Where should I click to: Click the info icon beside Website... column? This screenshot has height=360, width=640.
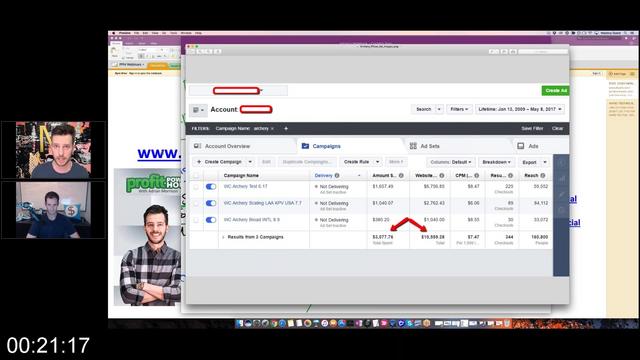tap(442, 176)
